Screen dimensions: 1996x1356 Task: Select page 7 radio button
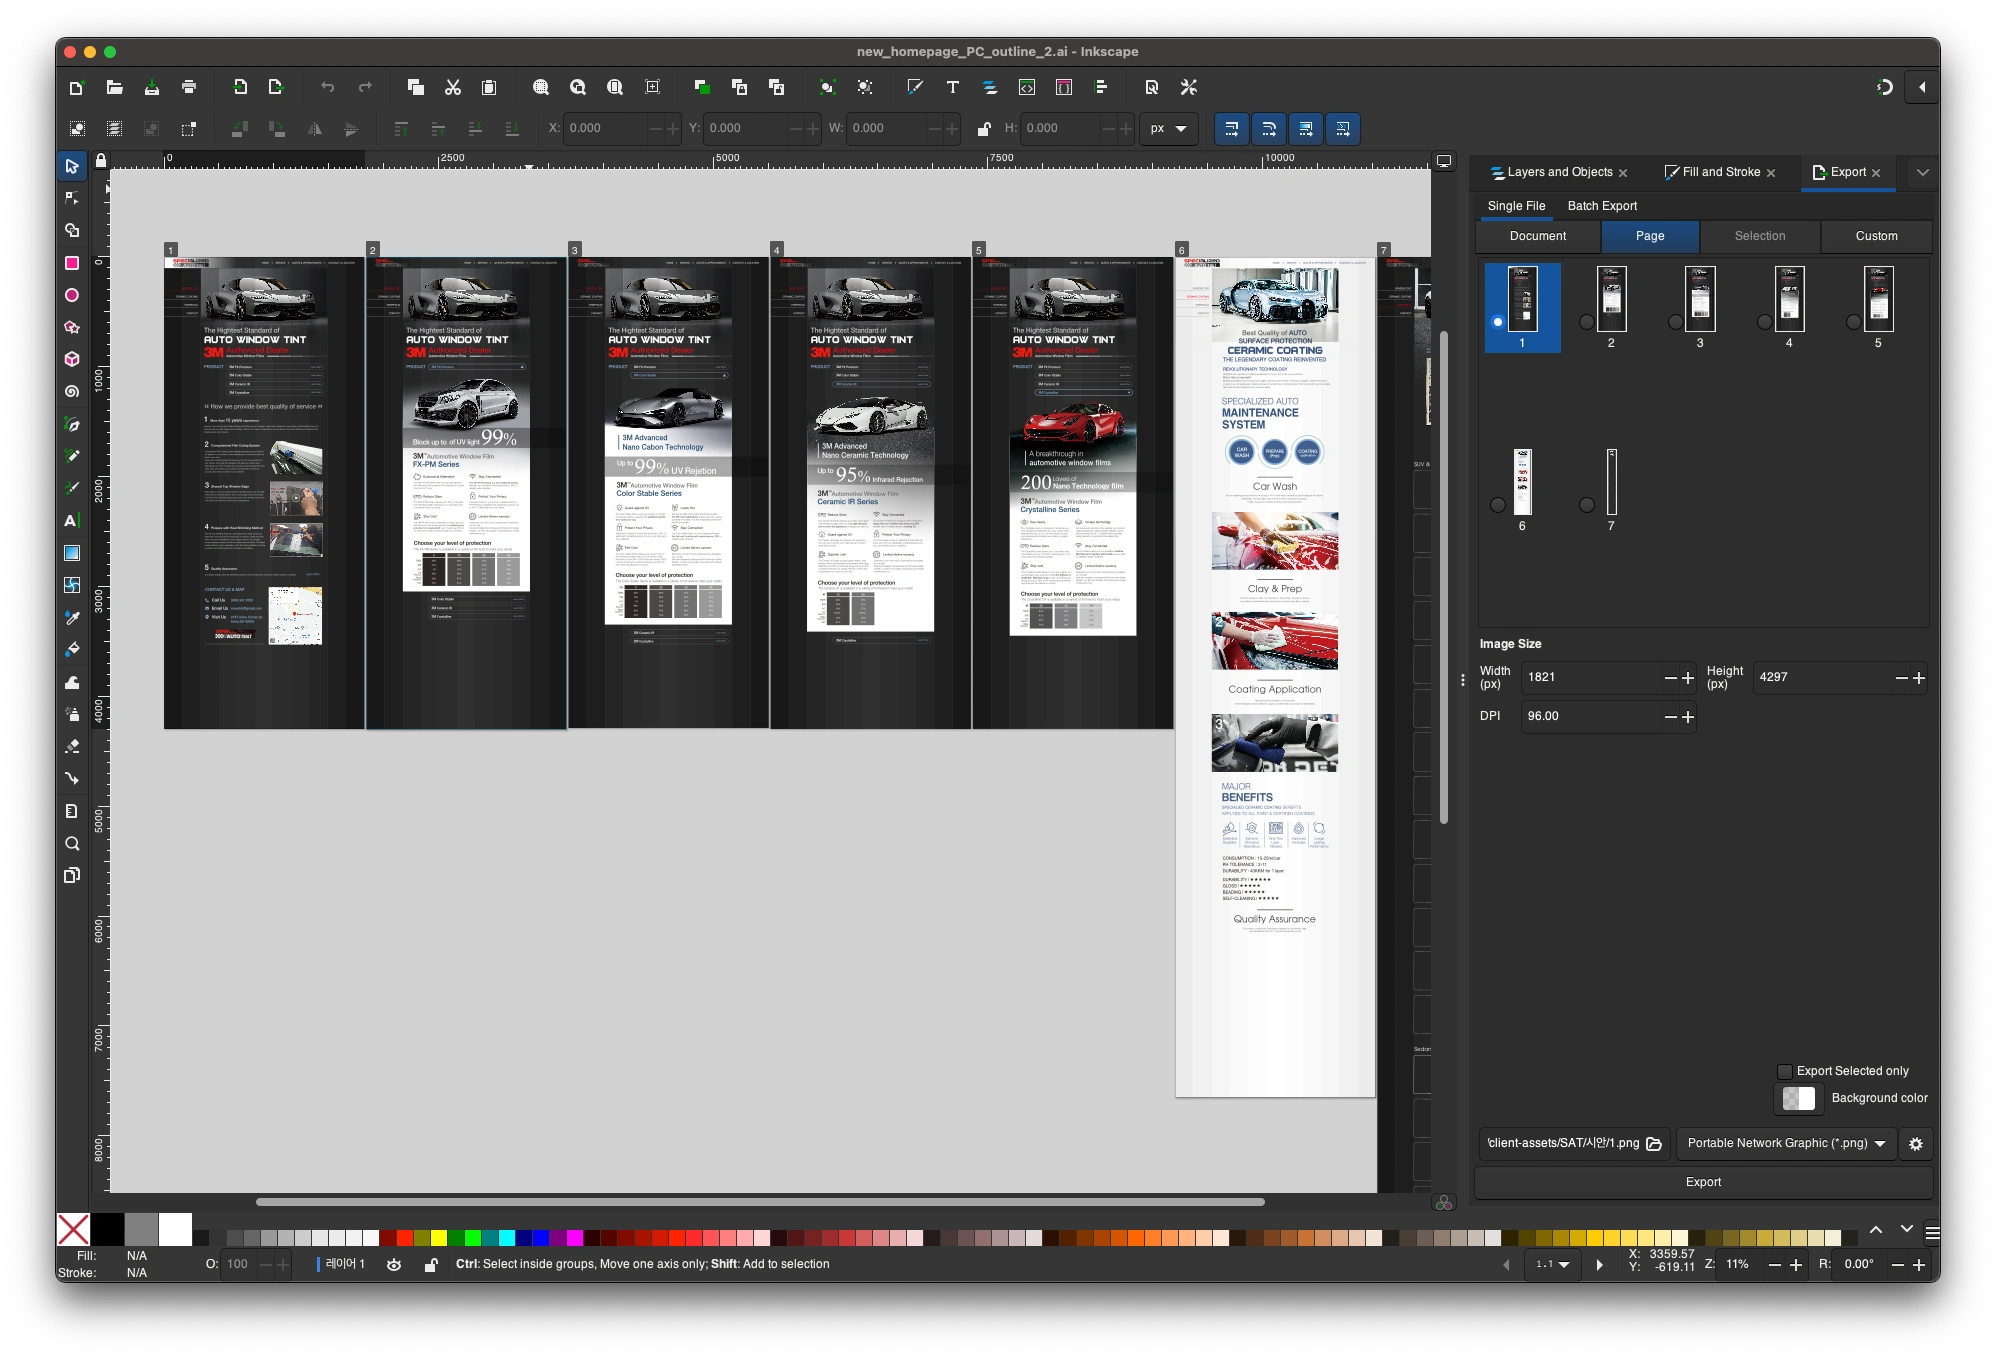coord(1587,505)
